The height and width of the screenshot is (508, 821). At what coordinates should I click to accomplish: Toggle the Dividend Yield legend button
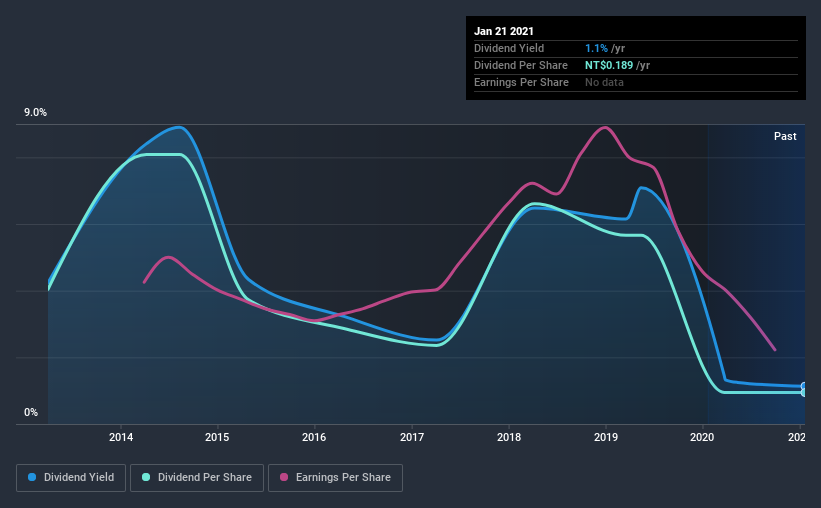(x=71, y=478)
